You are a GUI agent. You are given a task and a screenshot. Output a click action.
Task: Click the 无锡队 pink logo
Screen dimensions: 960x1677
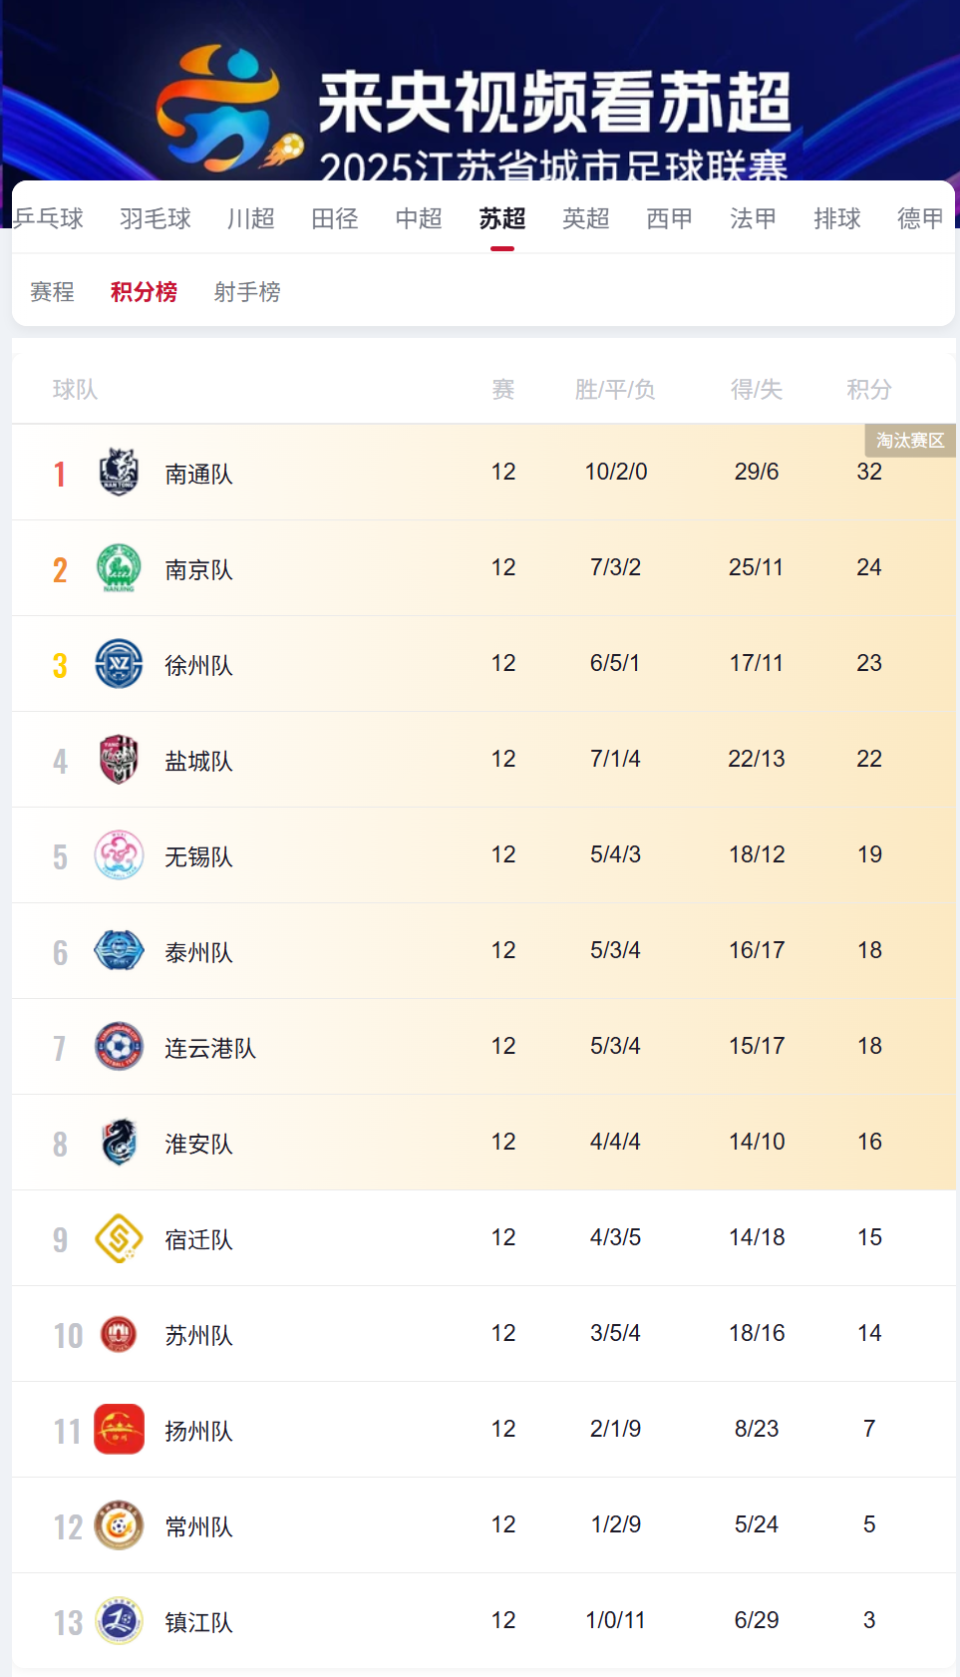pos(119,855)
